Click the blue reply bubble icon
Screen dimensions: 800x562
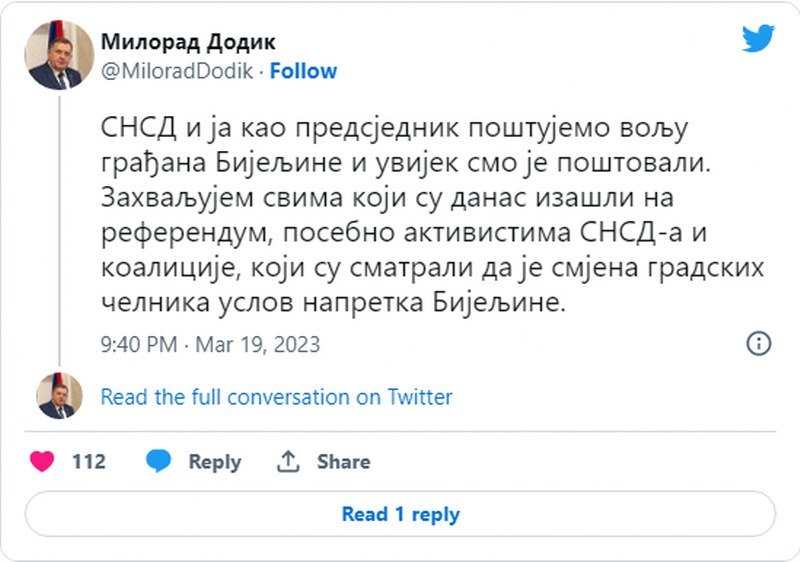tap(158, 461)
